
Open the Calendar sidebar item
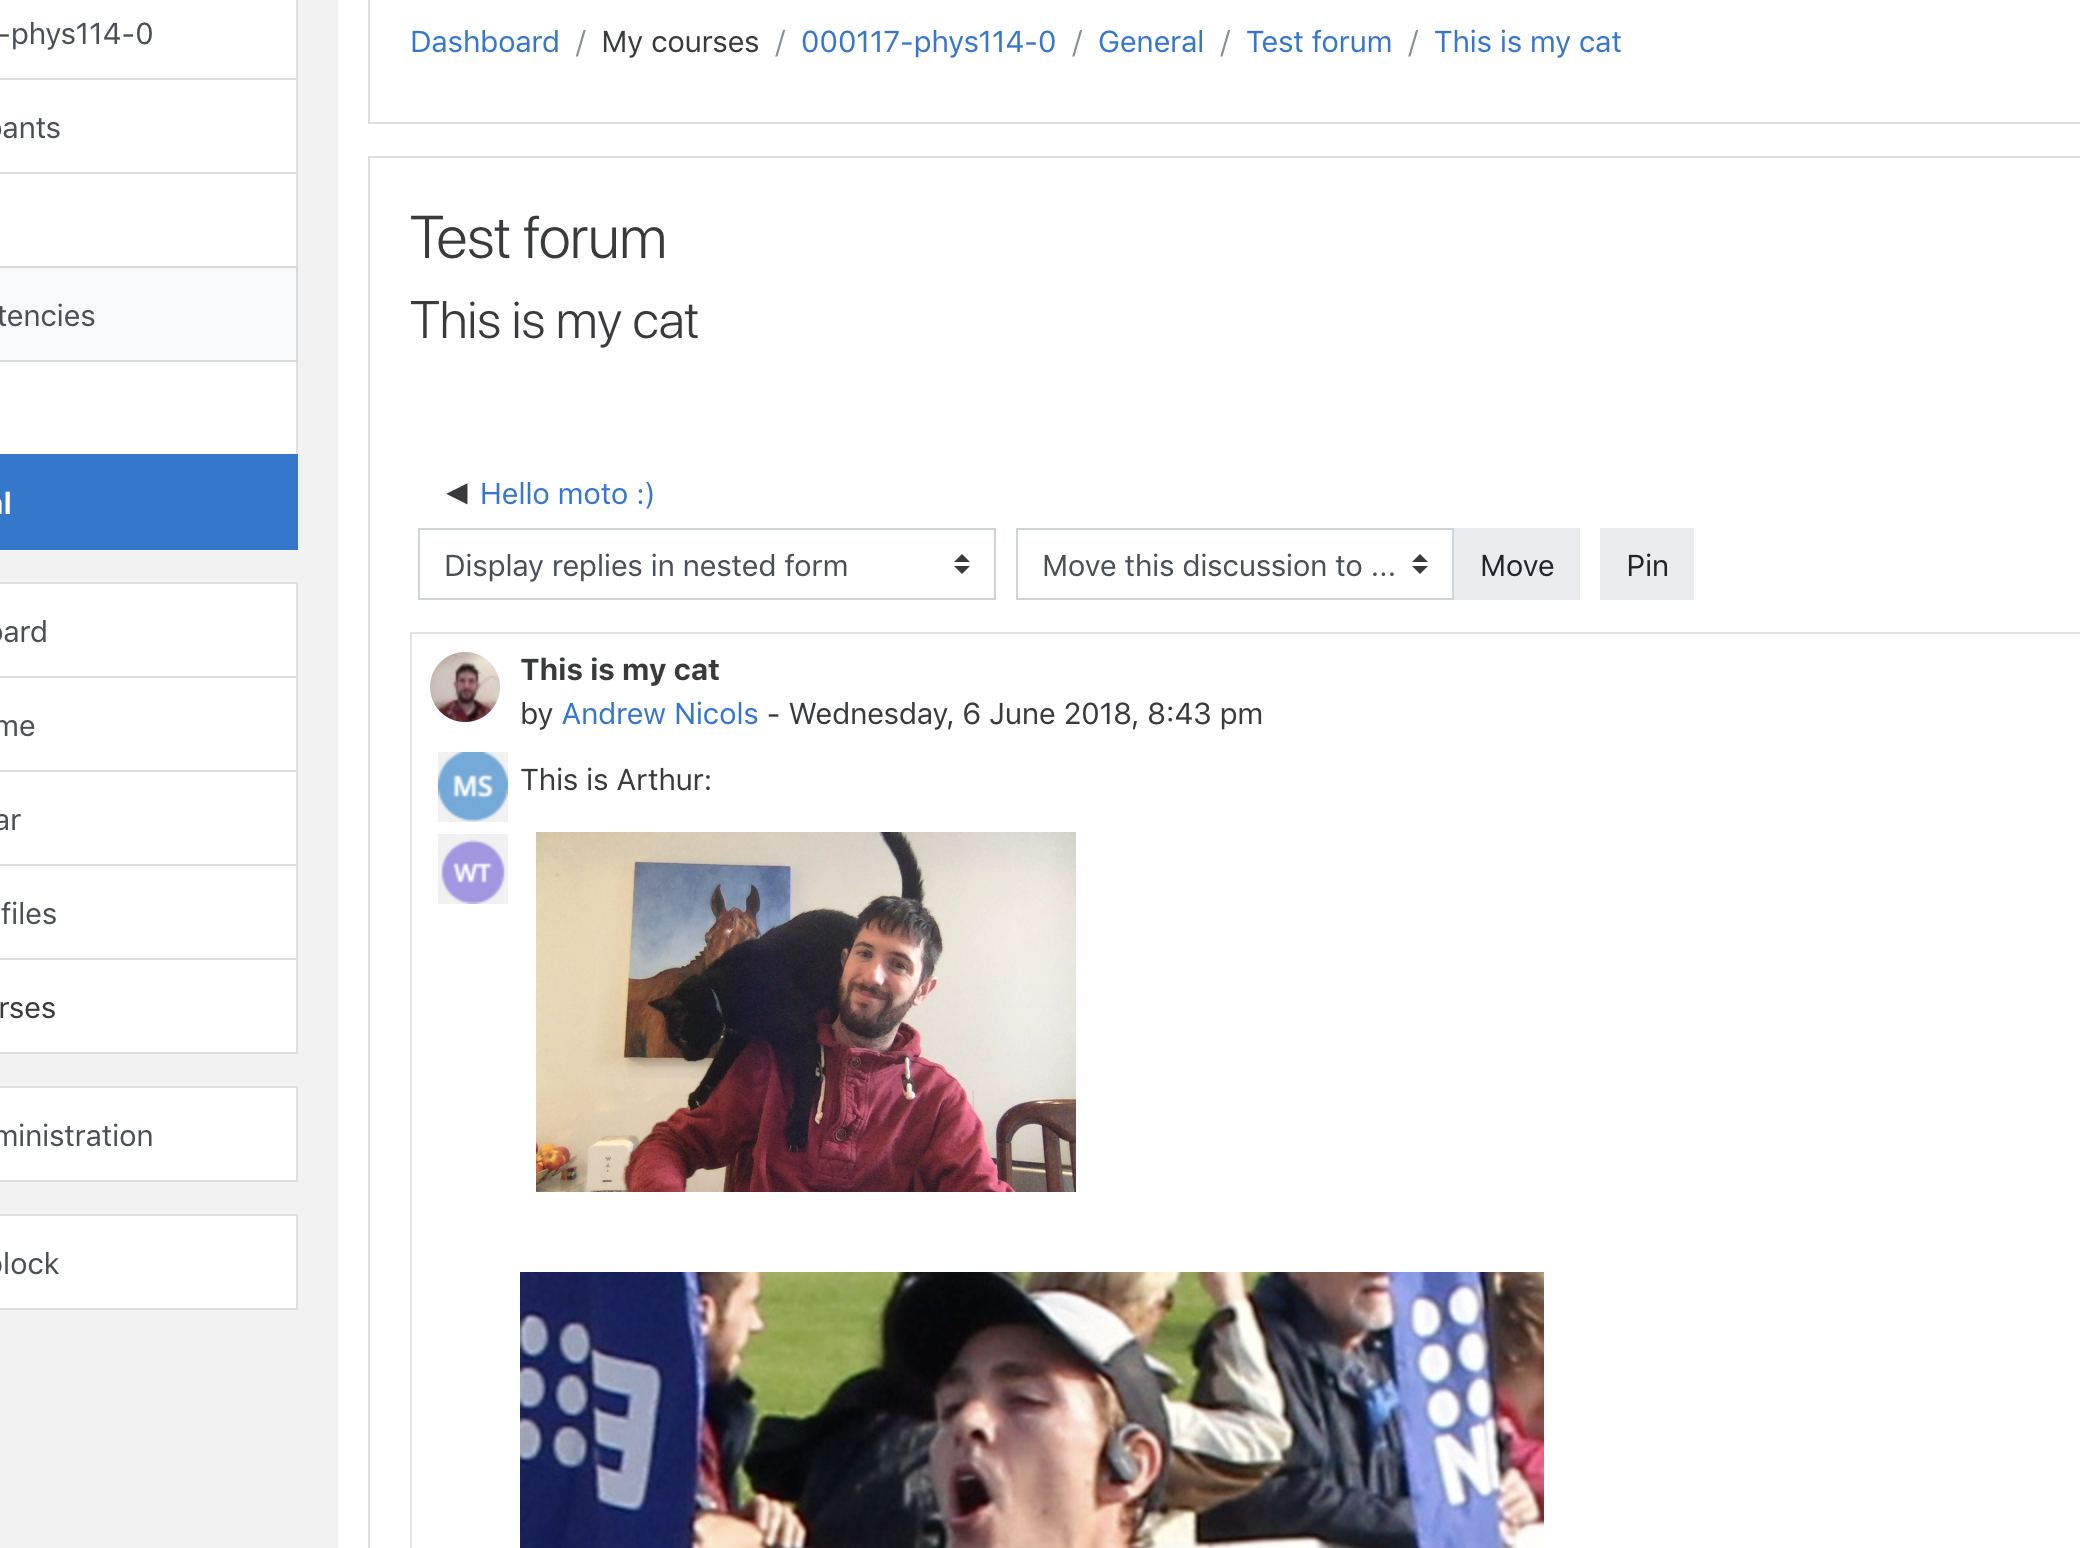click(x=148, y=819)
